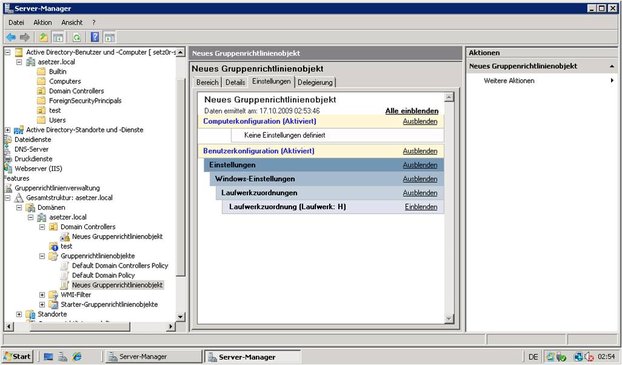Collapse Domänen node
Image resolution: width=622 pixels, height=365 pixels.
[19, 207]
